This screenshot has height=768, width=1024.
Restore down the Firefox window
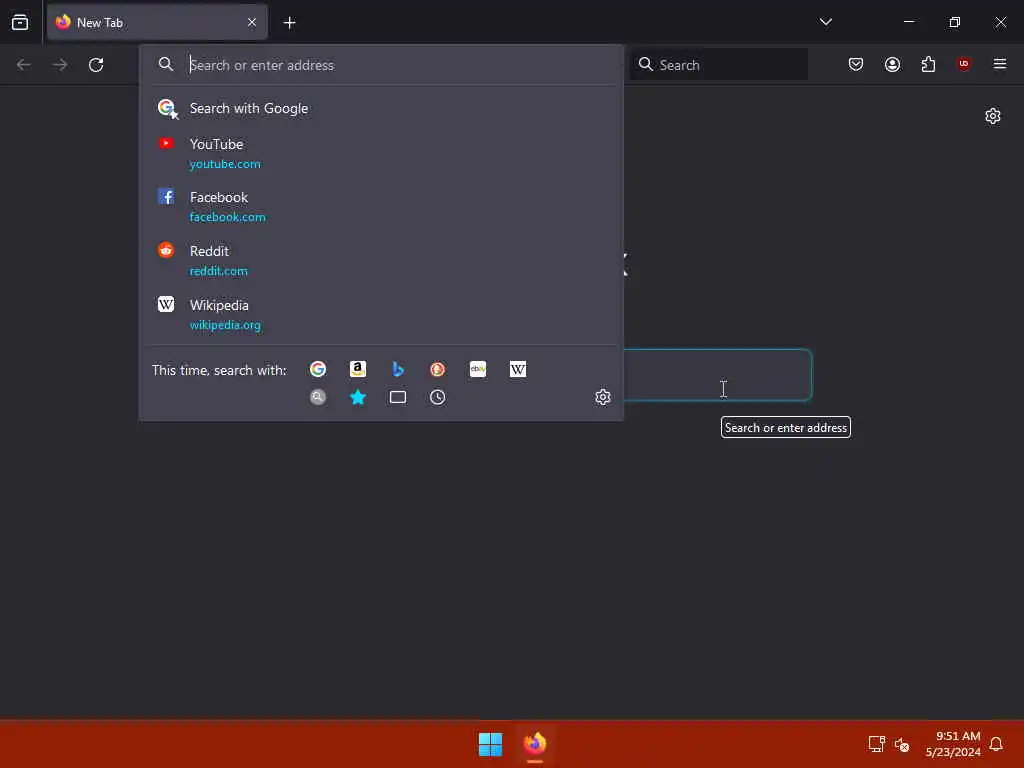click(955, 22)
